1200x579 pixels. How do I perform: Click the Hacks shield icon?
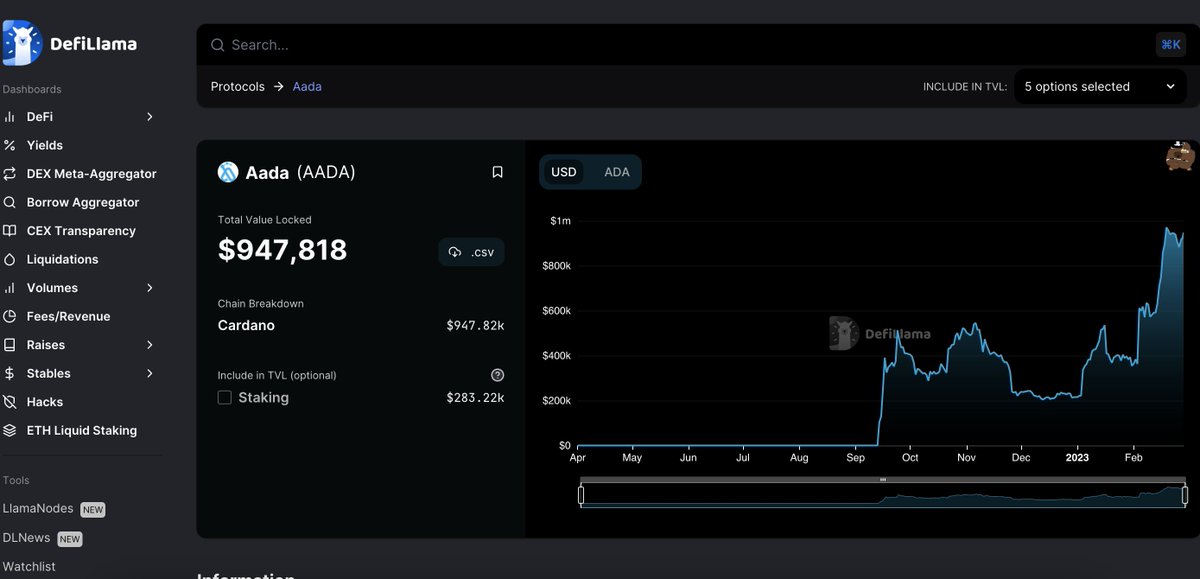pos(9,402)
